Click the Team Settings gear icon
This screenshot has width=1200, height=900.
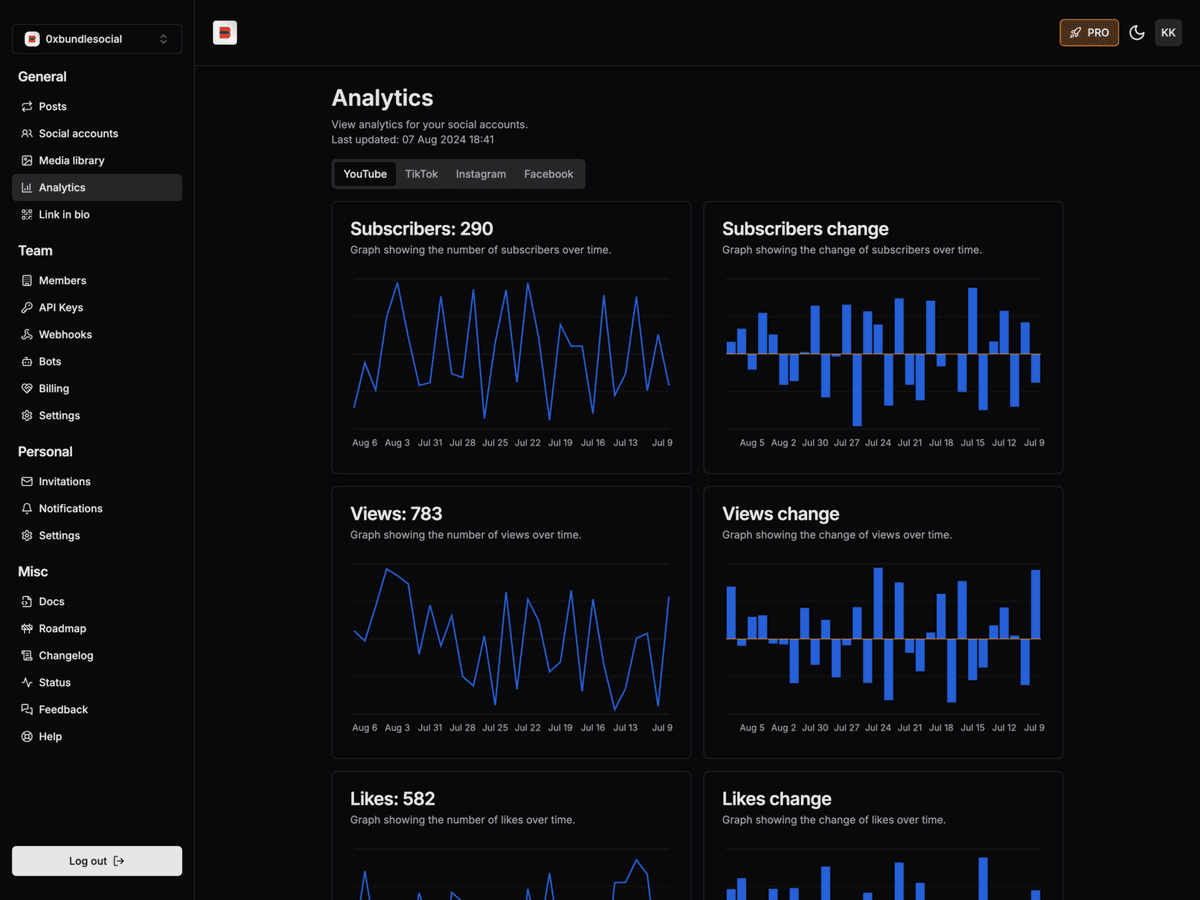click(27, 415)
